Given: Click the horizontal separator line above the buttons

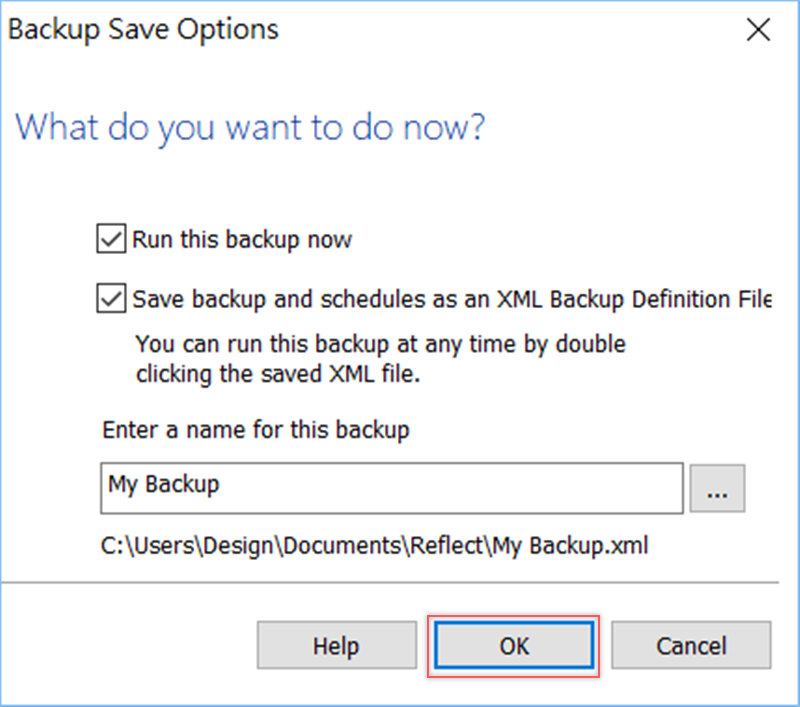Looking at the screenshot, I should pyautogui.click(x=389, y=581).
